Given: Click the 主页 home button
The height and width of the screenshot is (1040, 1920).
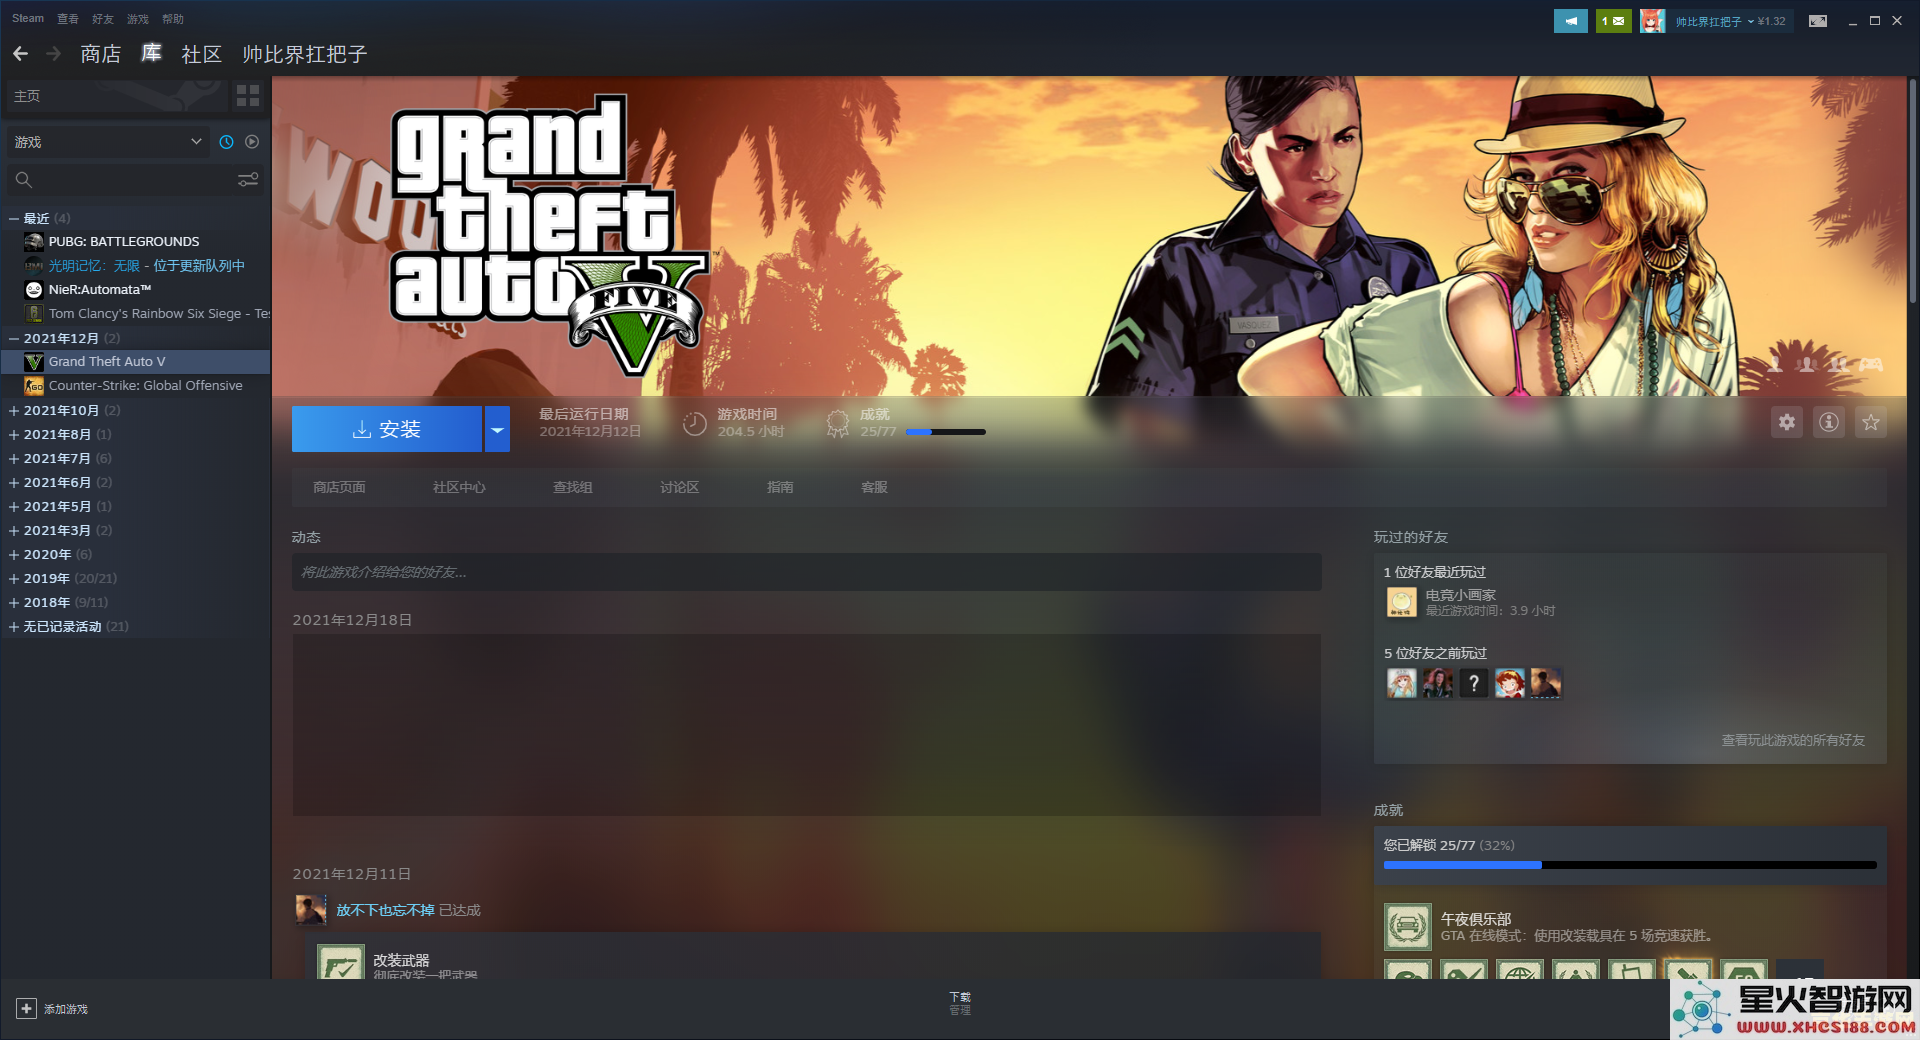Looking at the screenshot, I should pyautogui.click(x=117, y=96).
